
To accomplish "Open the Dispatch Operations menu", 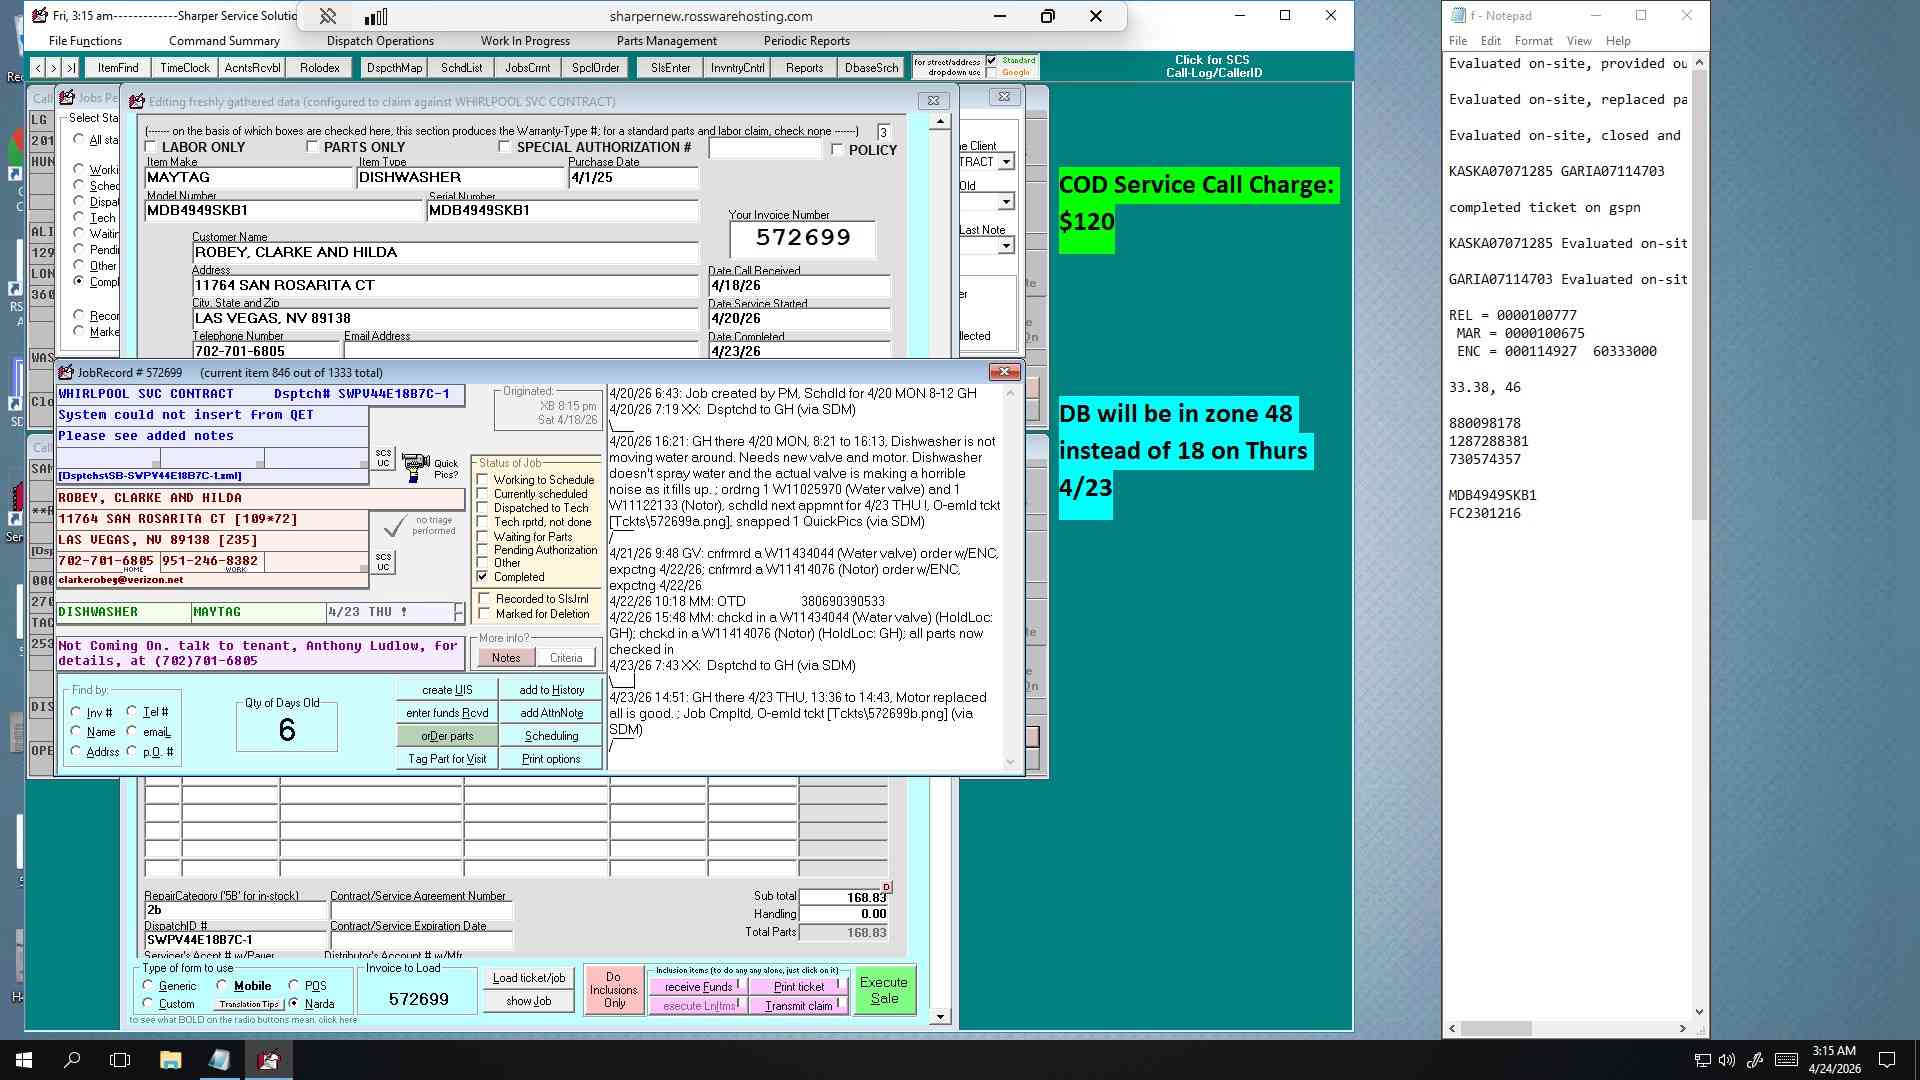I will (x=380, y=41).
